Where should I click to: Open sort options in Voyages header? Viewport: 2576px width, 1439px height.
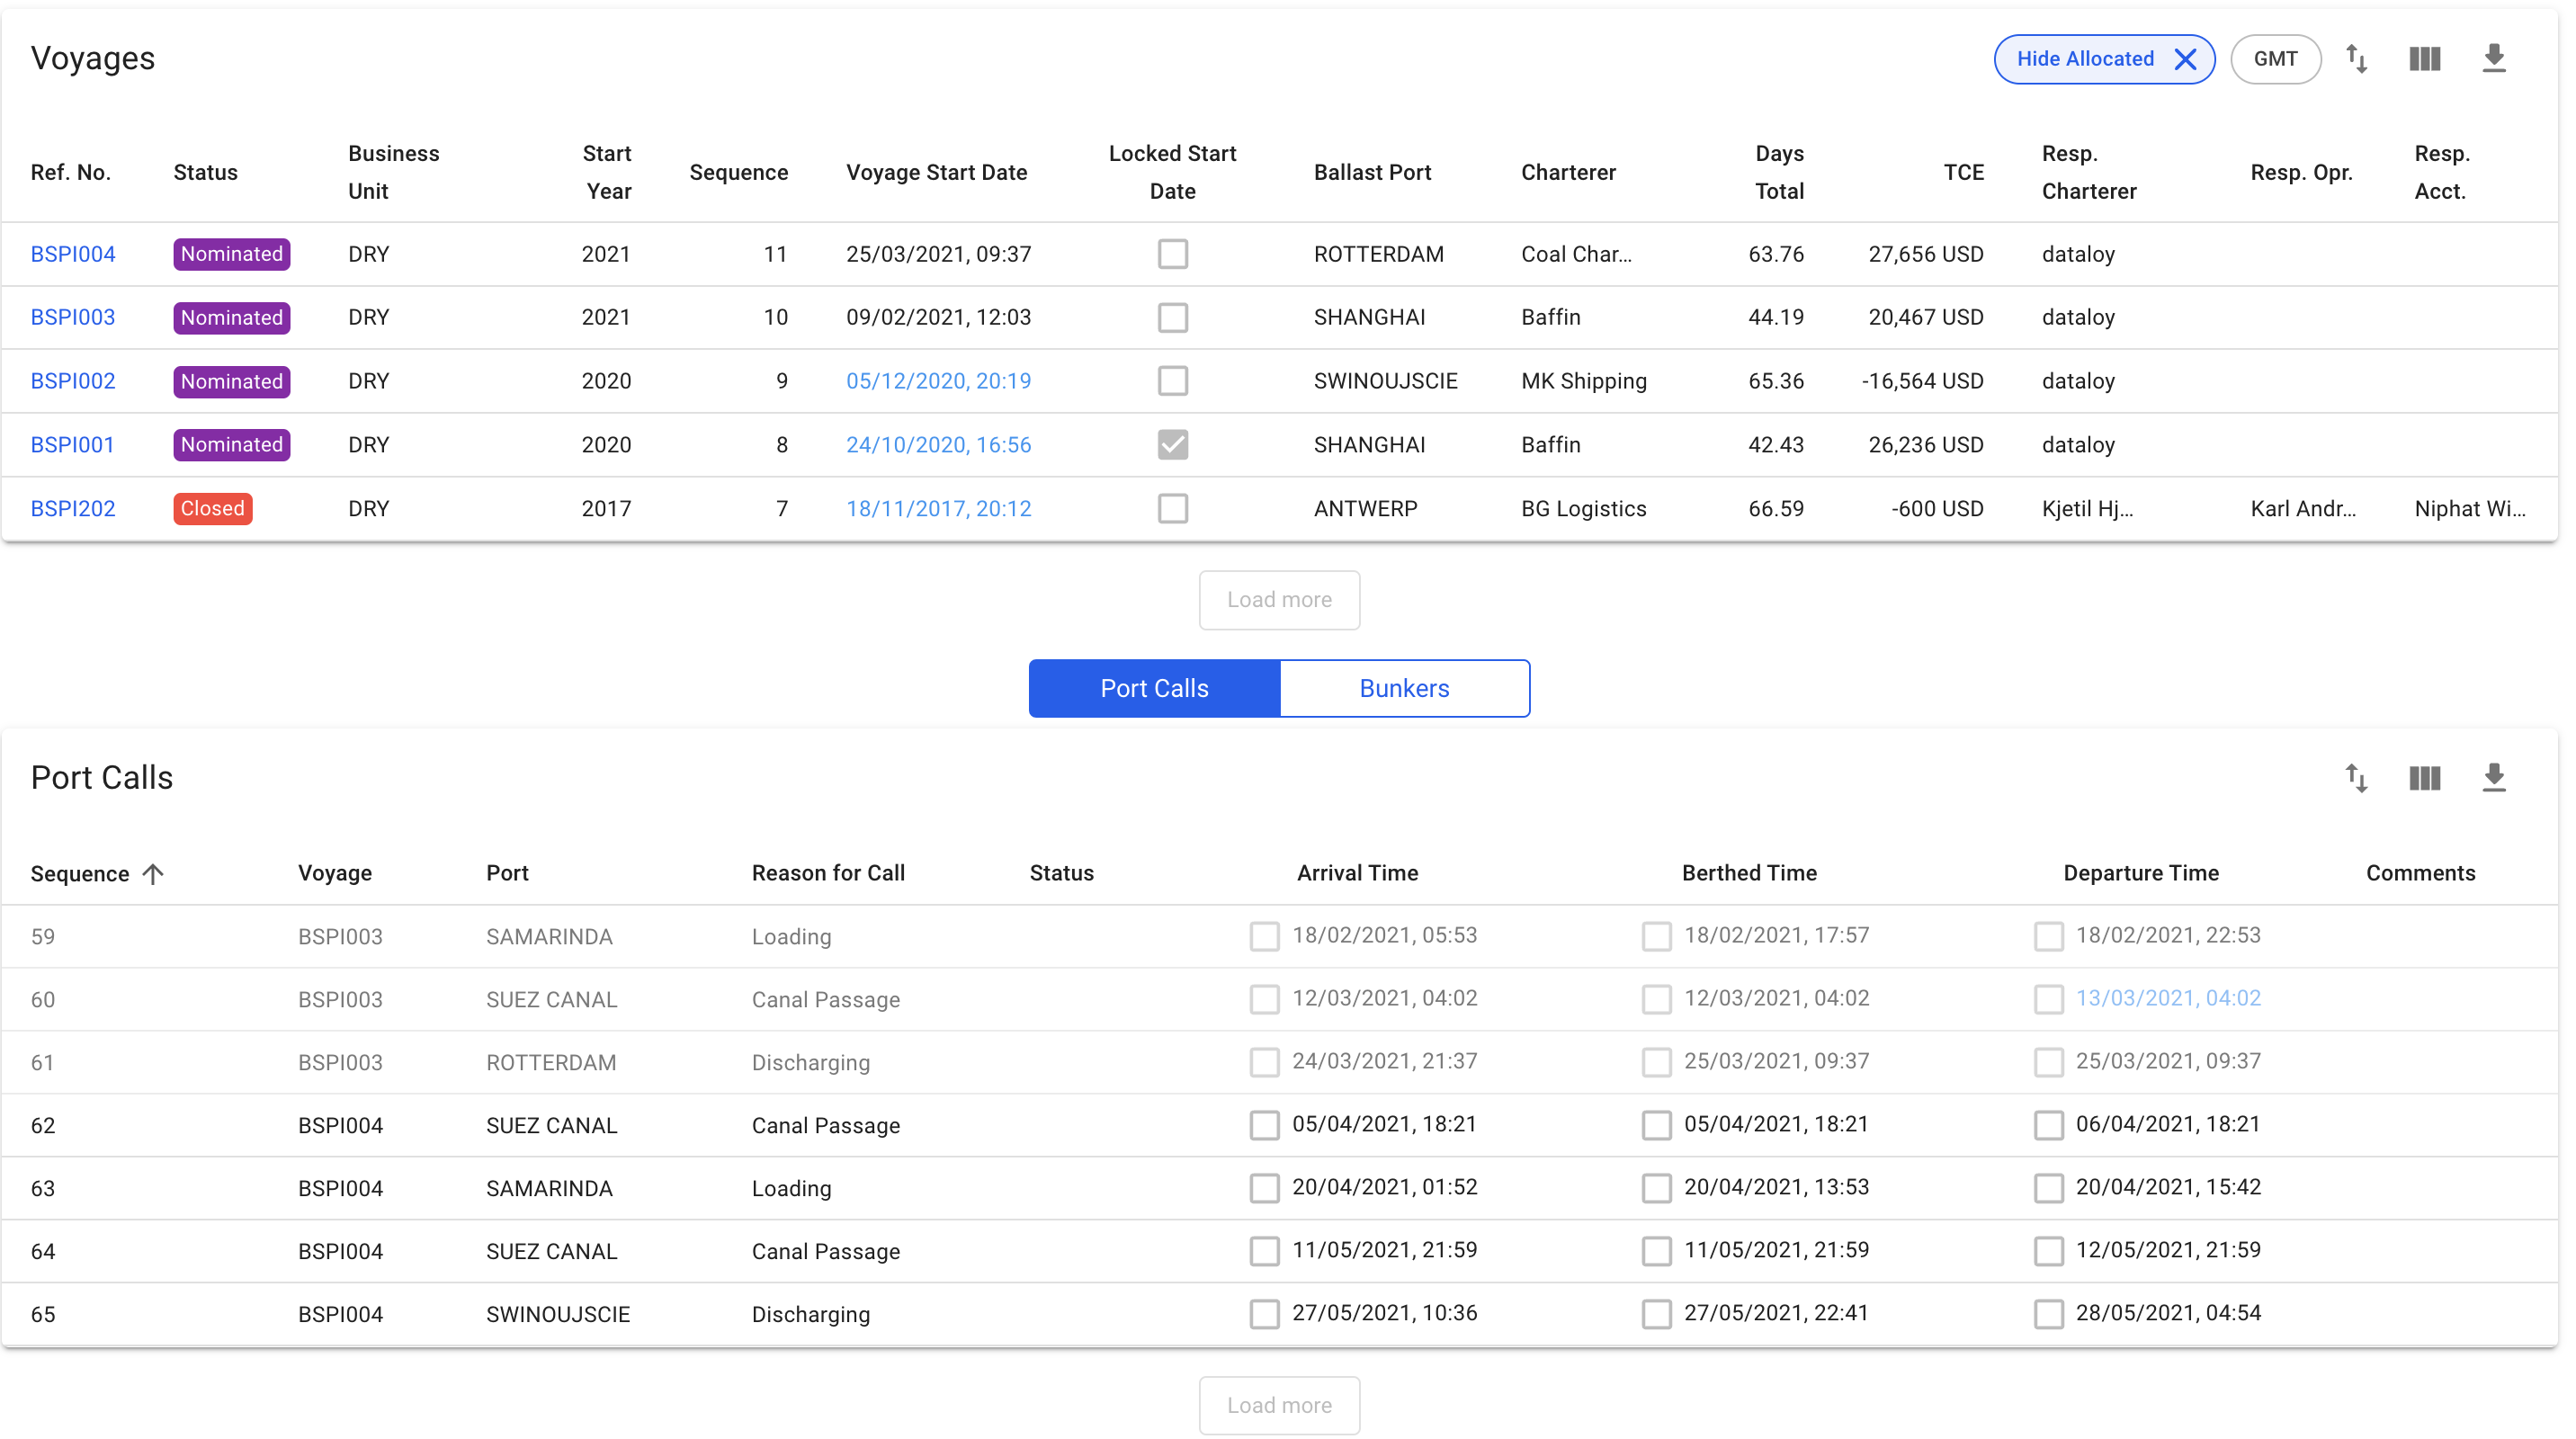(2356, 59)
